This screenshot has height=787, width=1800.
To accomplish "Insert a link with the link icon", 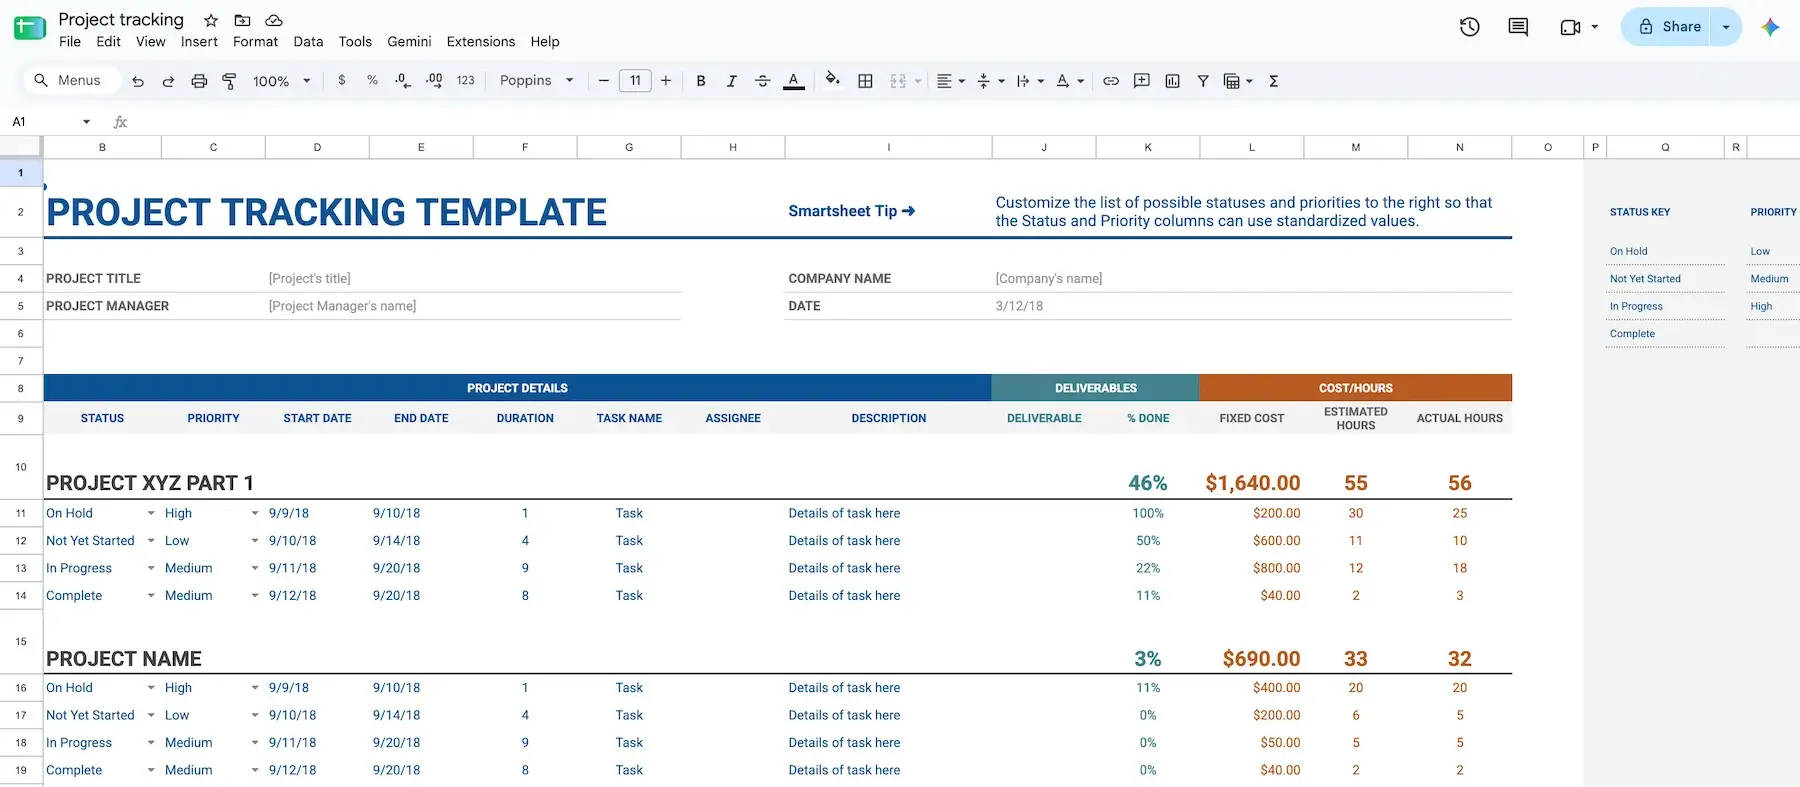I will coord(1111,81).
